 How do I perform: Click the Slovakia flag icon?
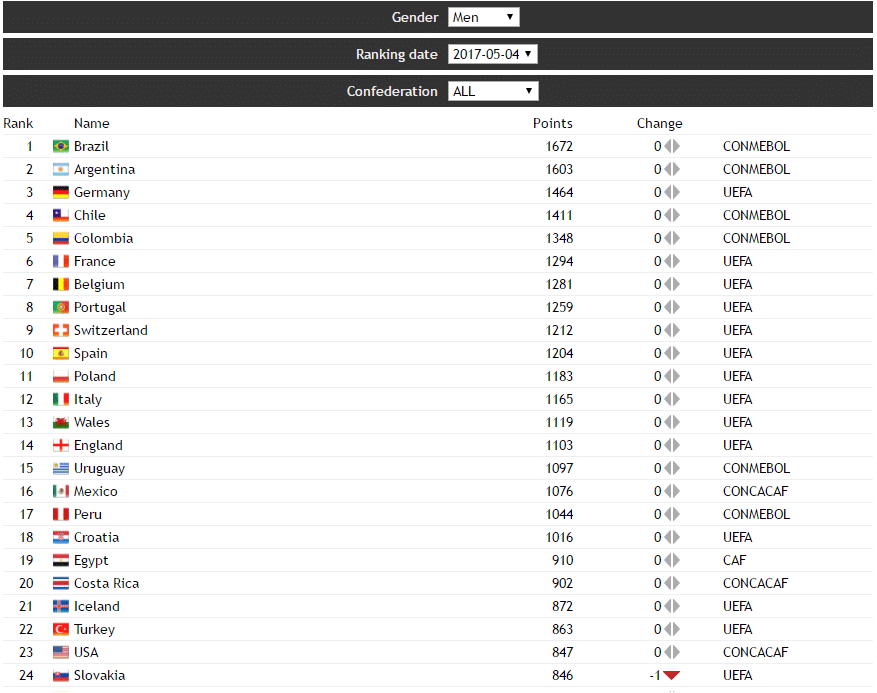point(60,675)
